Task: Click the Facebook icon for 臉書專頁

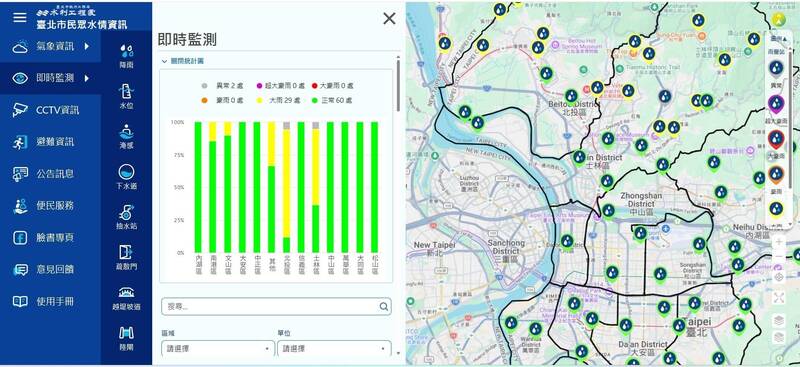Action: click(x=20, y=237)
